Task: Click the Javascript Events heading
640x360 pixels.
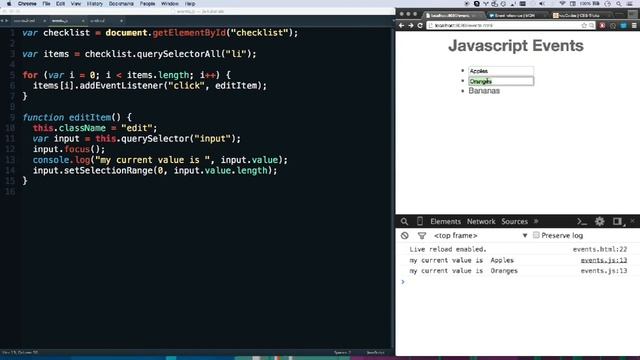Action: pyautogui.click(x=516, y=45)
